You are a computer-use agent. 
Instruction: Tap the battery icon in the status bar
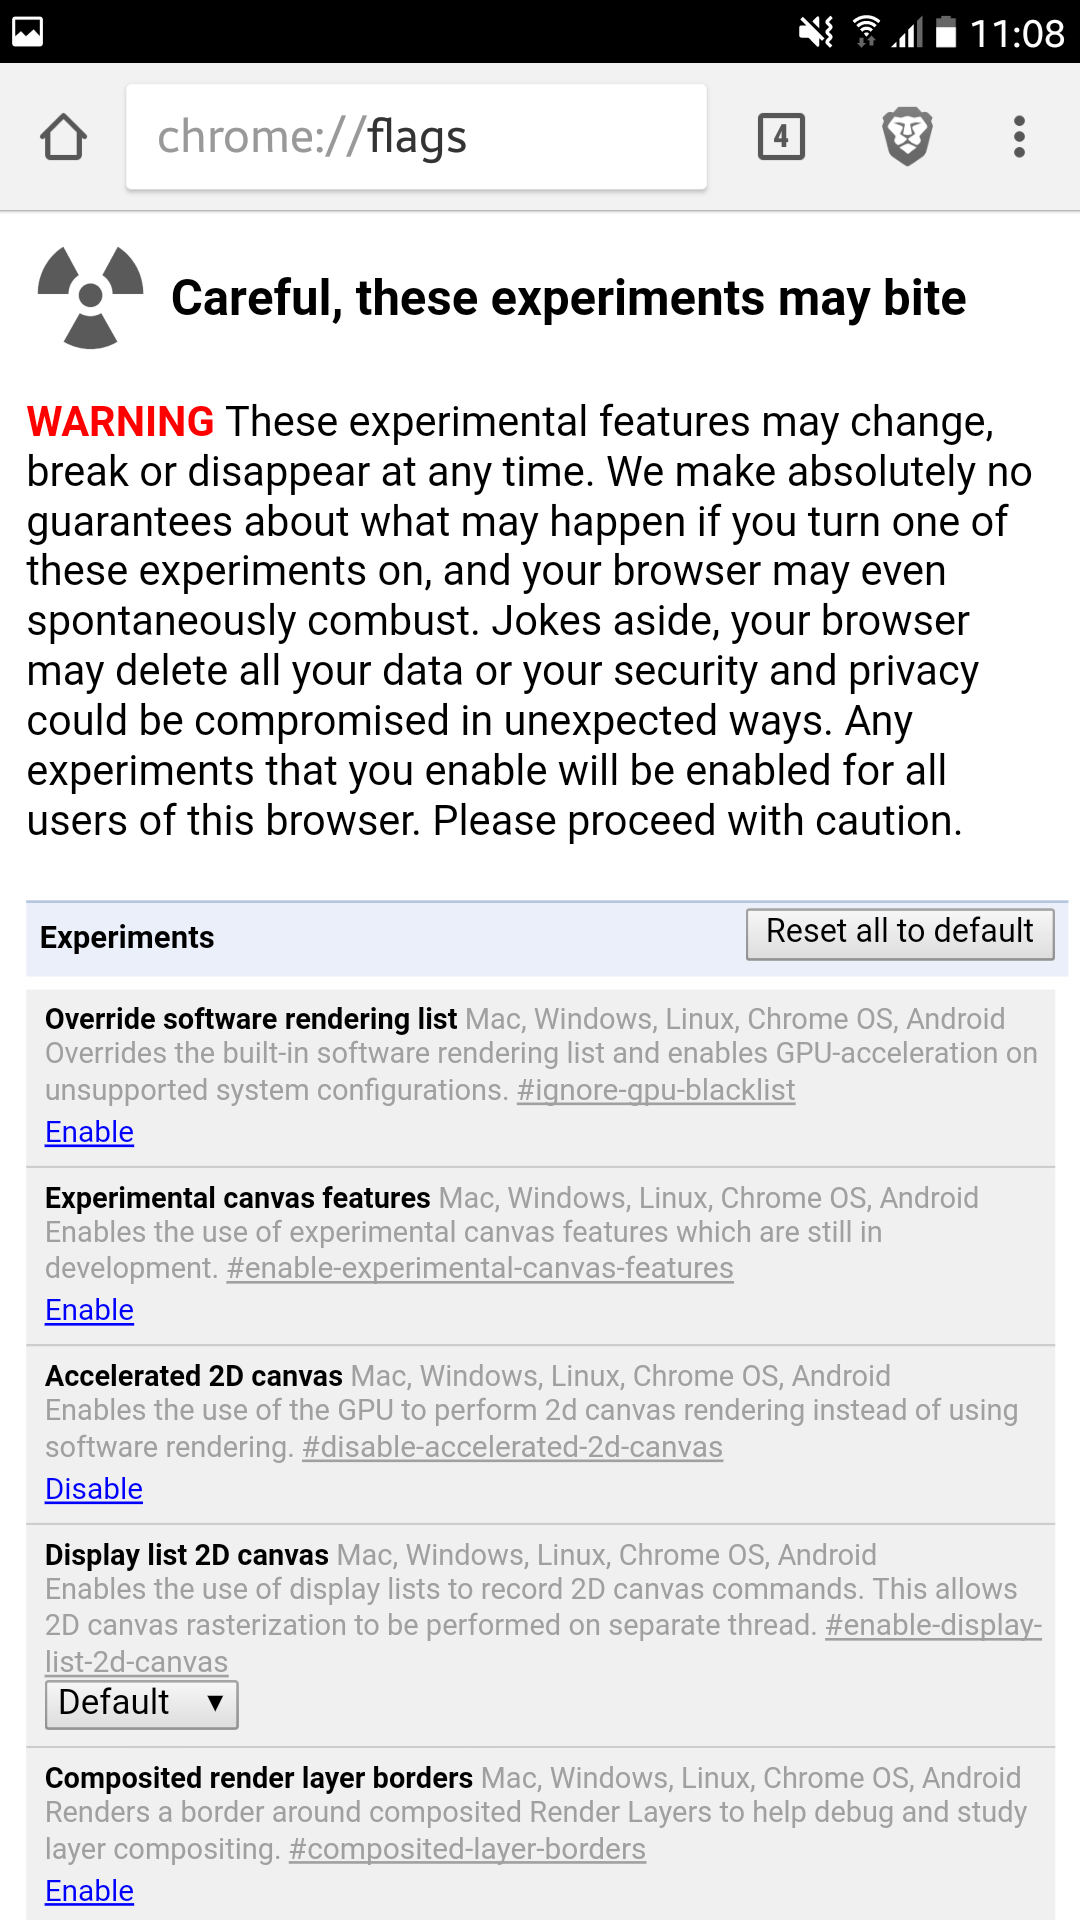tap(946, 32)
